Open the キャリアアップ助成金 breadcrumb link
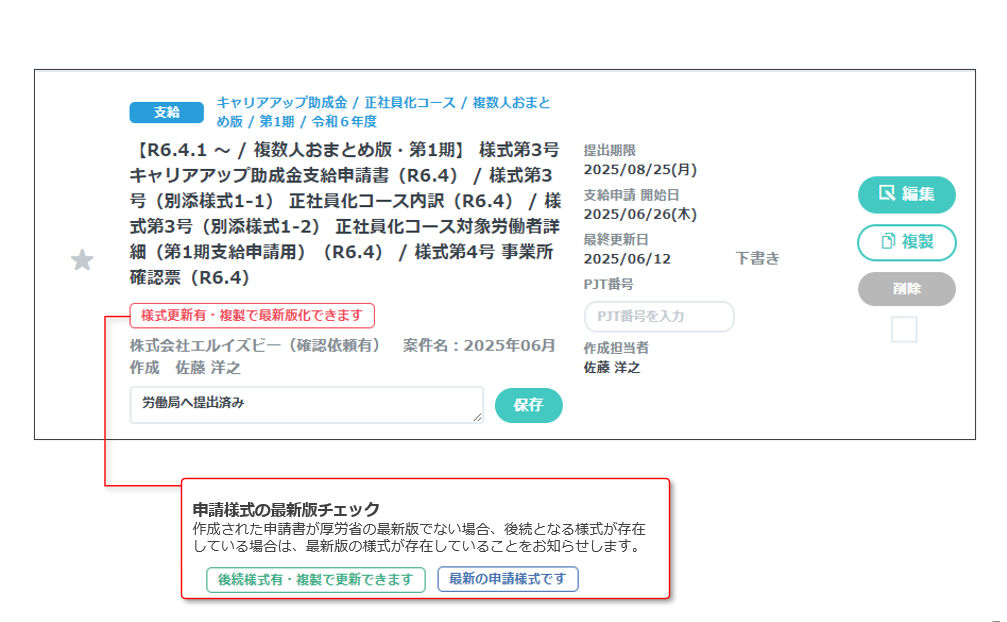 (x=282, y=103)
